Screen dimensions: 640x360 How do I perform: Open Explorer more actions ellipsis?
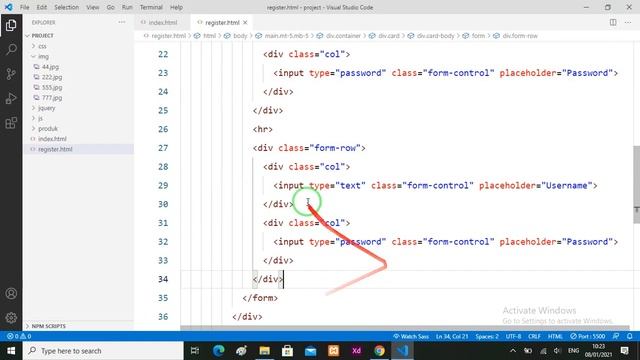(x=122, y=22)
